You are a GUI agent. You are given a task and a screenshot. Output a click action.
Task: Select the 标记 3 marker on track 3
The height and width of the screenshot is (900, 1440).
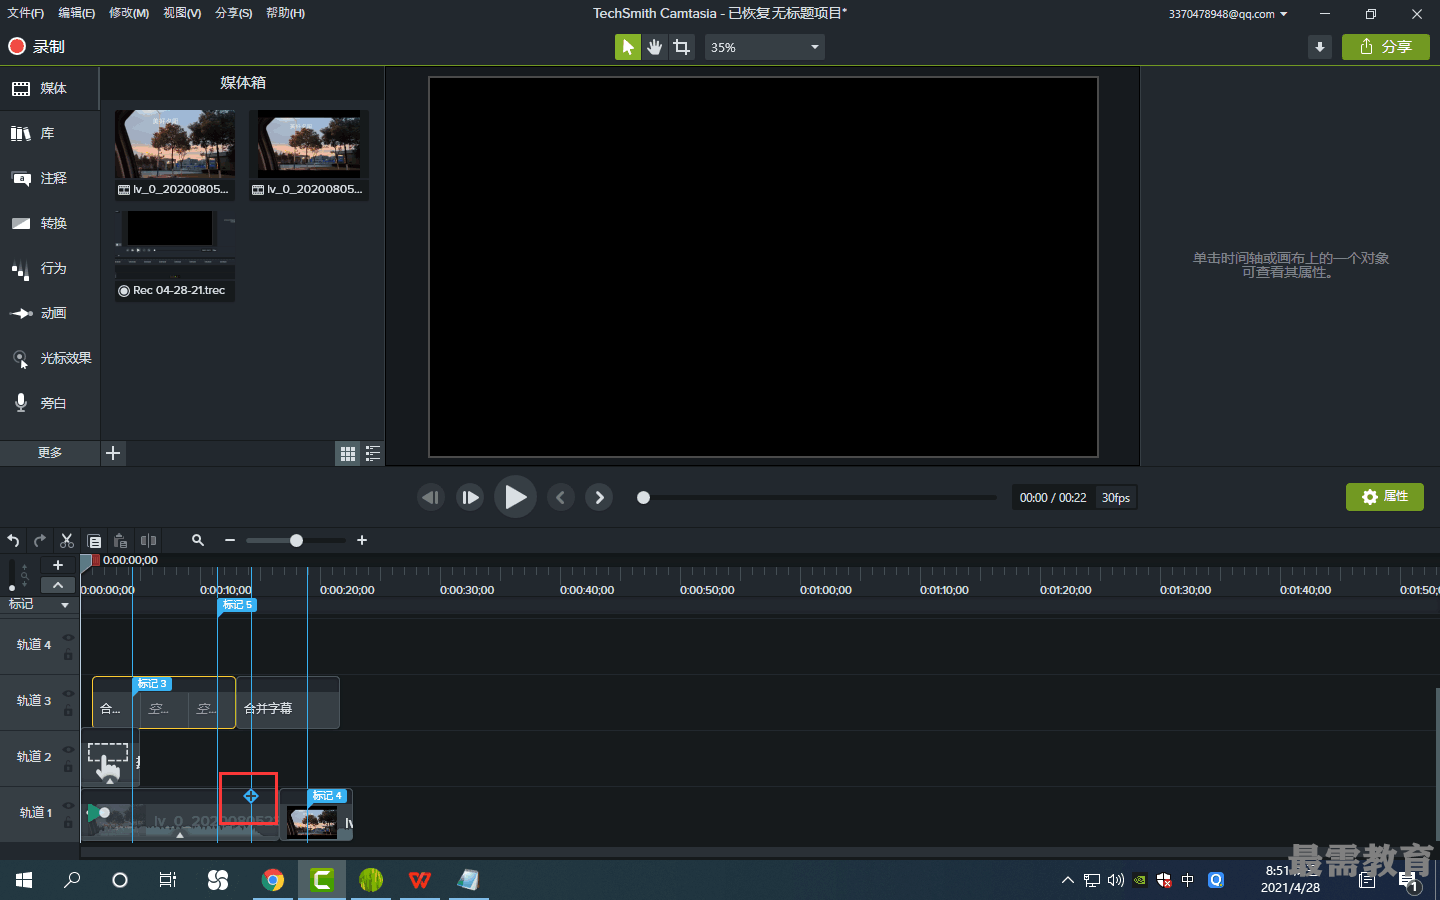pyautogui.click(x=152, y=684)
